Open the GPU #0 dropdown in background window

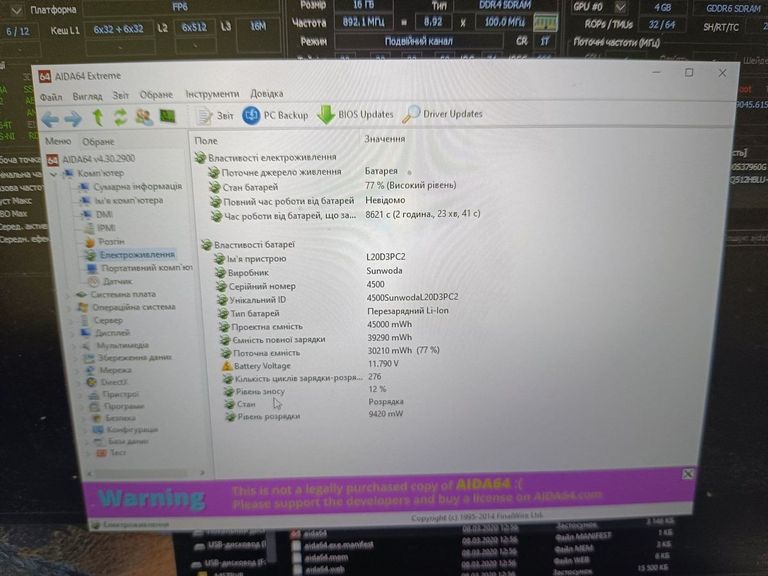tap(620, 7)
